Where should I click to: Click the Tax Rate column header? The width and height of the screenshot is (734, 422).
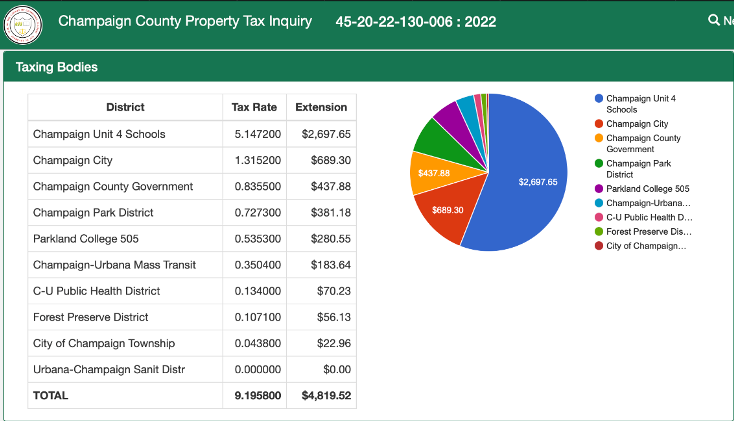pyautogui.click(x=254, y=107)
